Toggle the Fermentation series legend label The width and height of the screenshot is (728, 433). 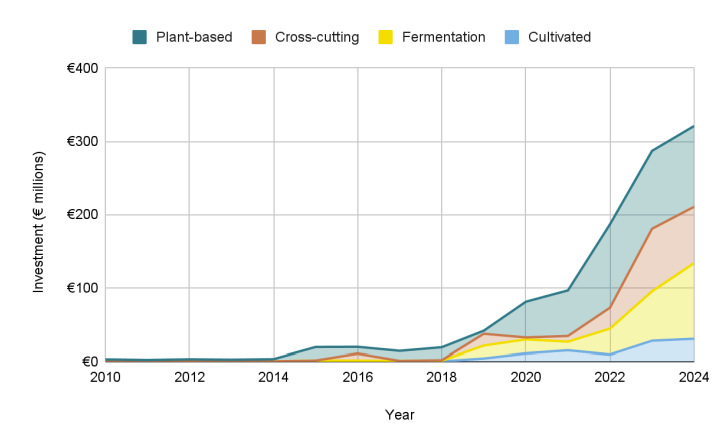tap(443, 37)
